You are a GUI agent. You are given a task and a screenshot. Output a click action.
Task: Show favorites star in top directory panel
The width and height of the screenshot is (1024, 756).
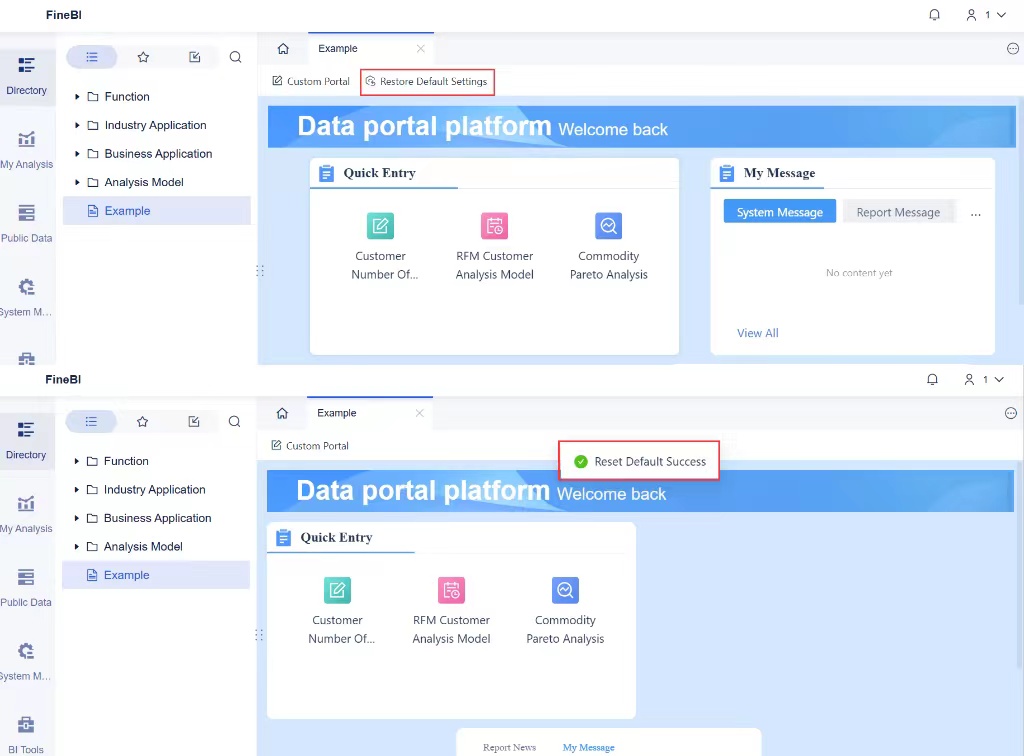point(144,57)
